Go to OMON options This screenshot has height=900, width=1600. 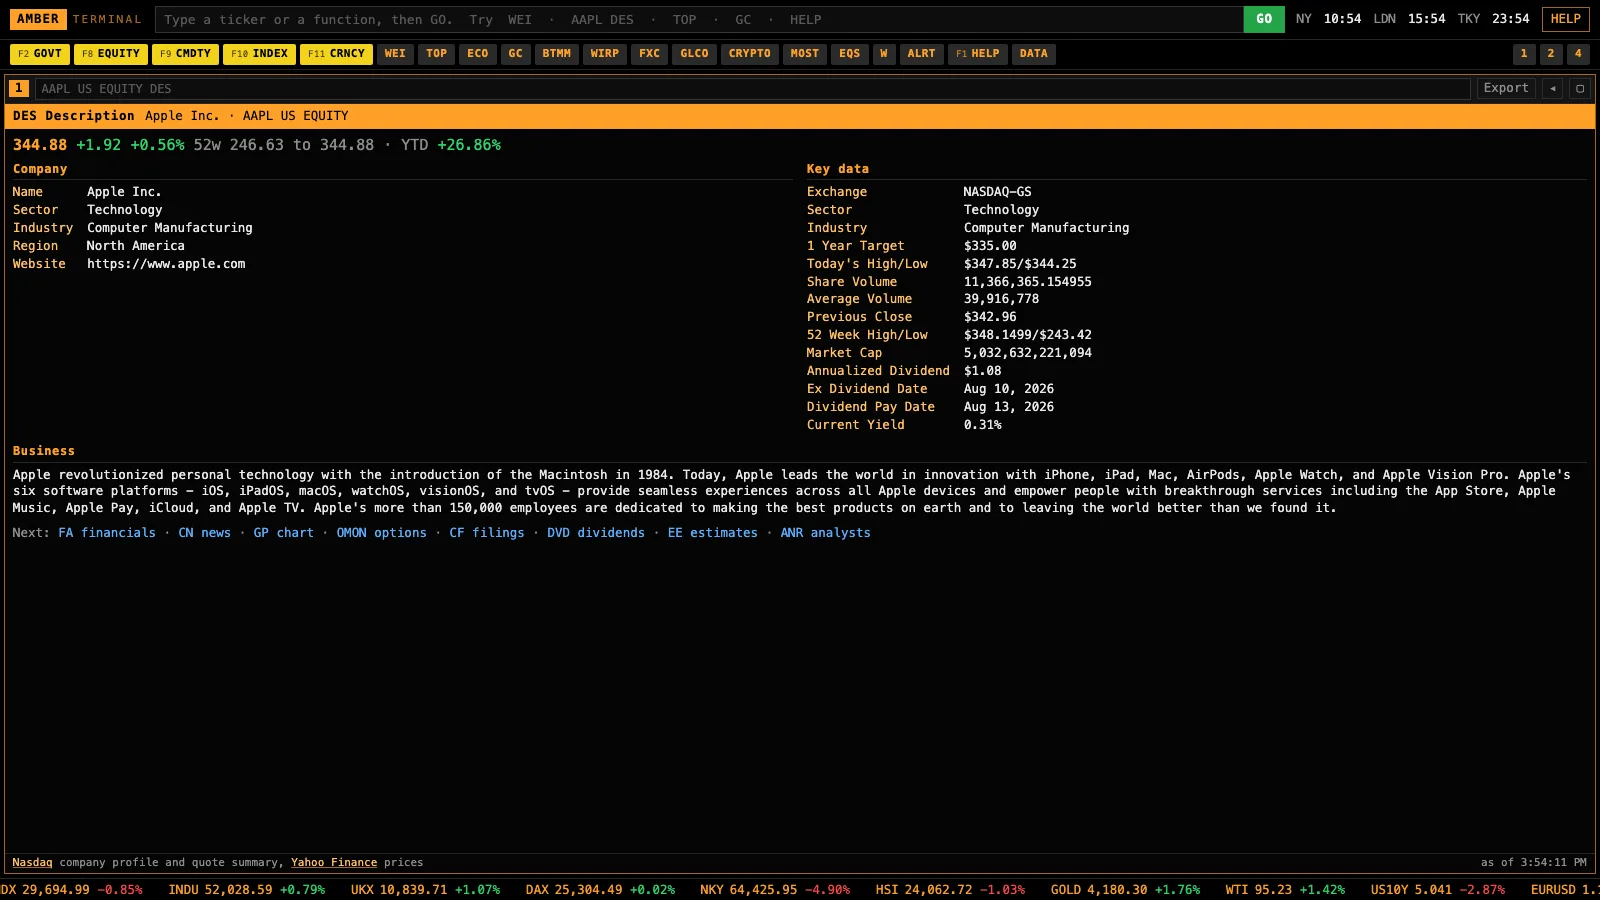(382, 533)
